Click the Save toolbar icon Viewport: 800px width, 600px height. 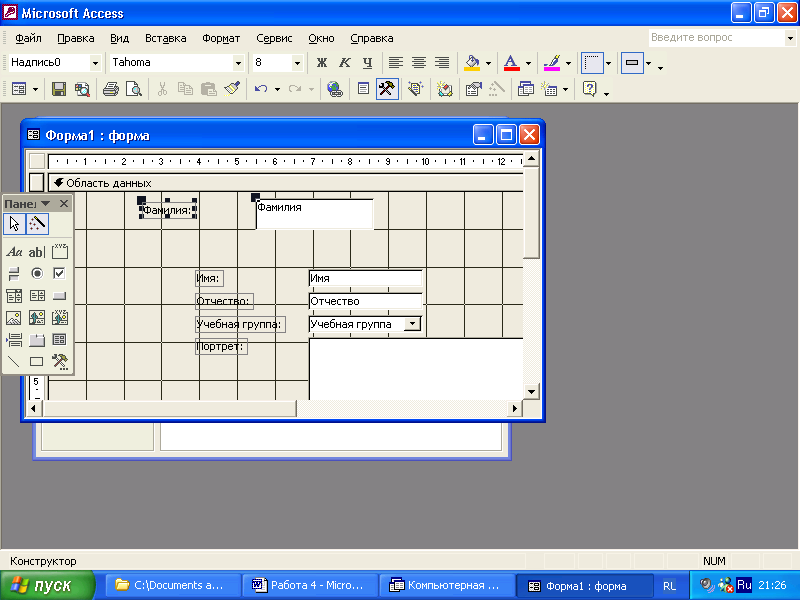click(x=59, y=89)
